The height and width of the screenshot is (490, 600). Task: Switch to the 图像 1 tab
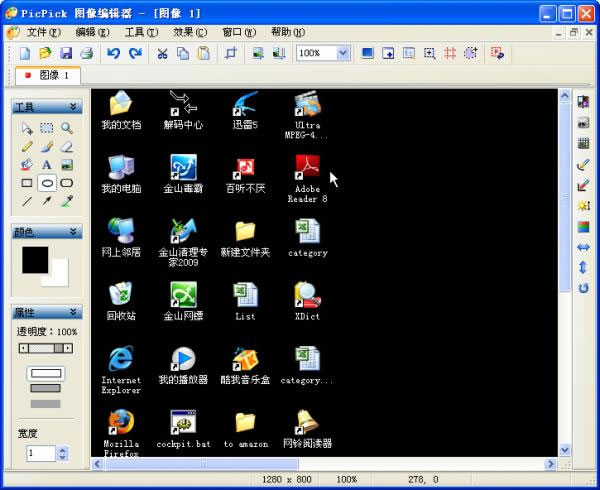(x=48, y=75)
